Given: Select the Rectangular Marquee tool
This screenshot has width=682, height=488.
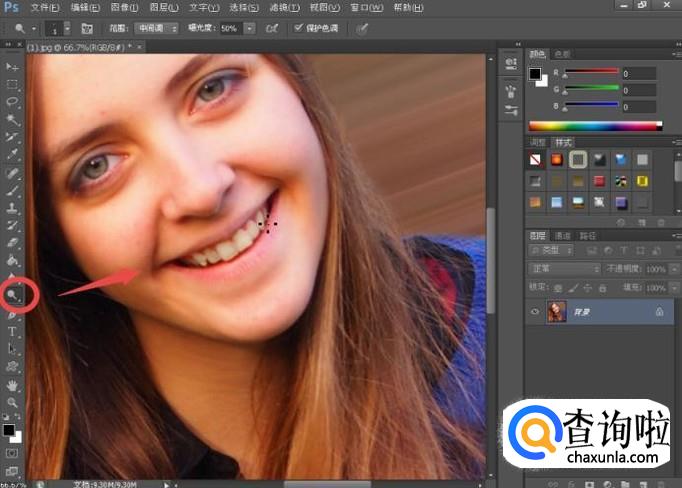Looking at the screenshot, I should 13,84.
